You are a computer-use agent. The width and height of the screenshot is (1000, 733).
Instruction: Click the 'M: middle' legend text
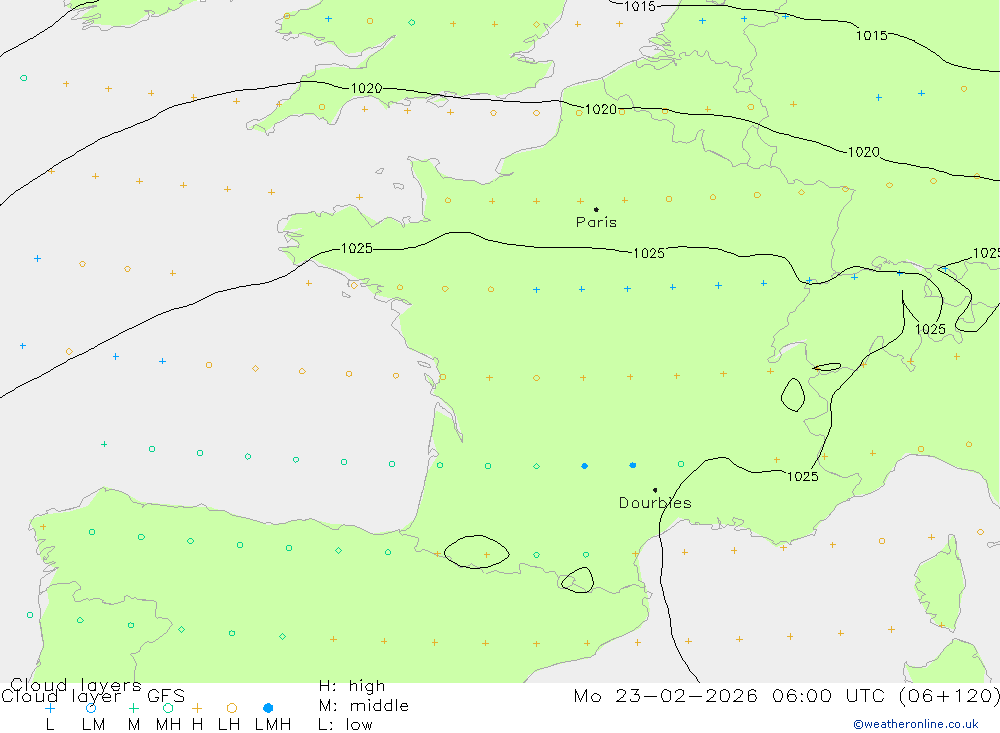coord(364,706)
